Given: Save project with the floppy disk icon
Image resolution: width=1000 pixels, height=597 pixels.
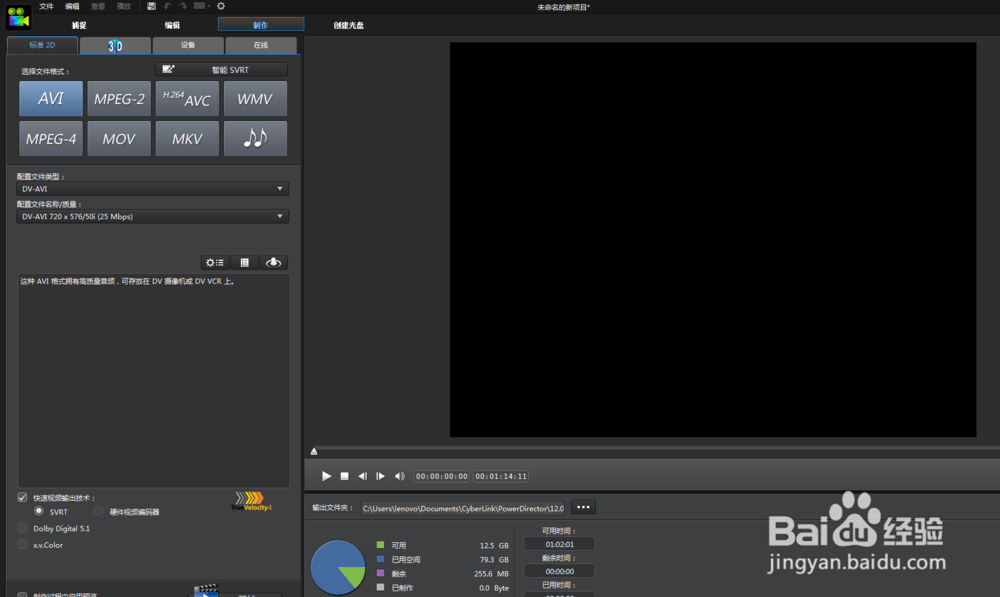Looking at the screenshot, I should pyautogui.click(x=151, y=6).
